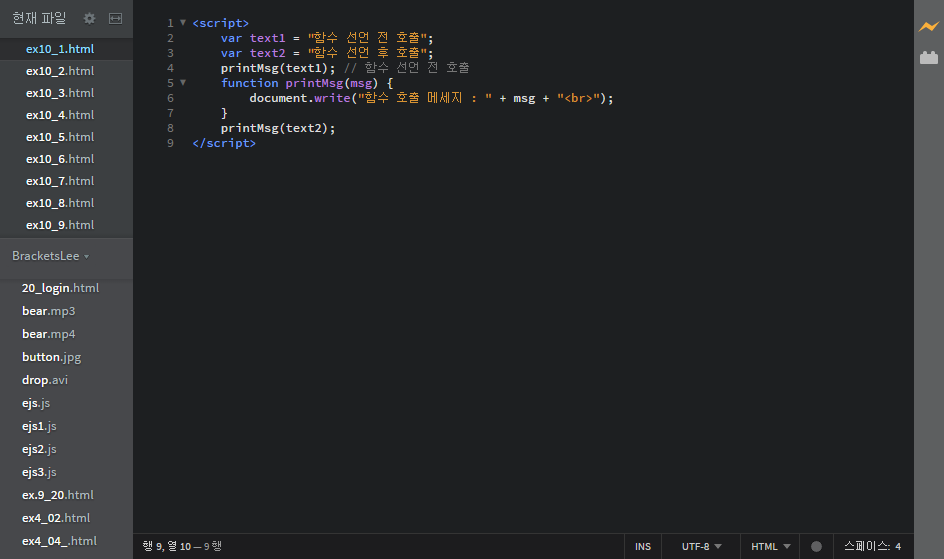Open 20_login.html from project tree
The width and height of the screenshot is (944, 559).
tap(60, 288)
